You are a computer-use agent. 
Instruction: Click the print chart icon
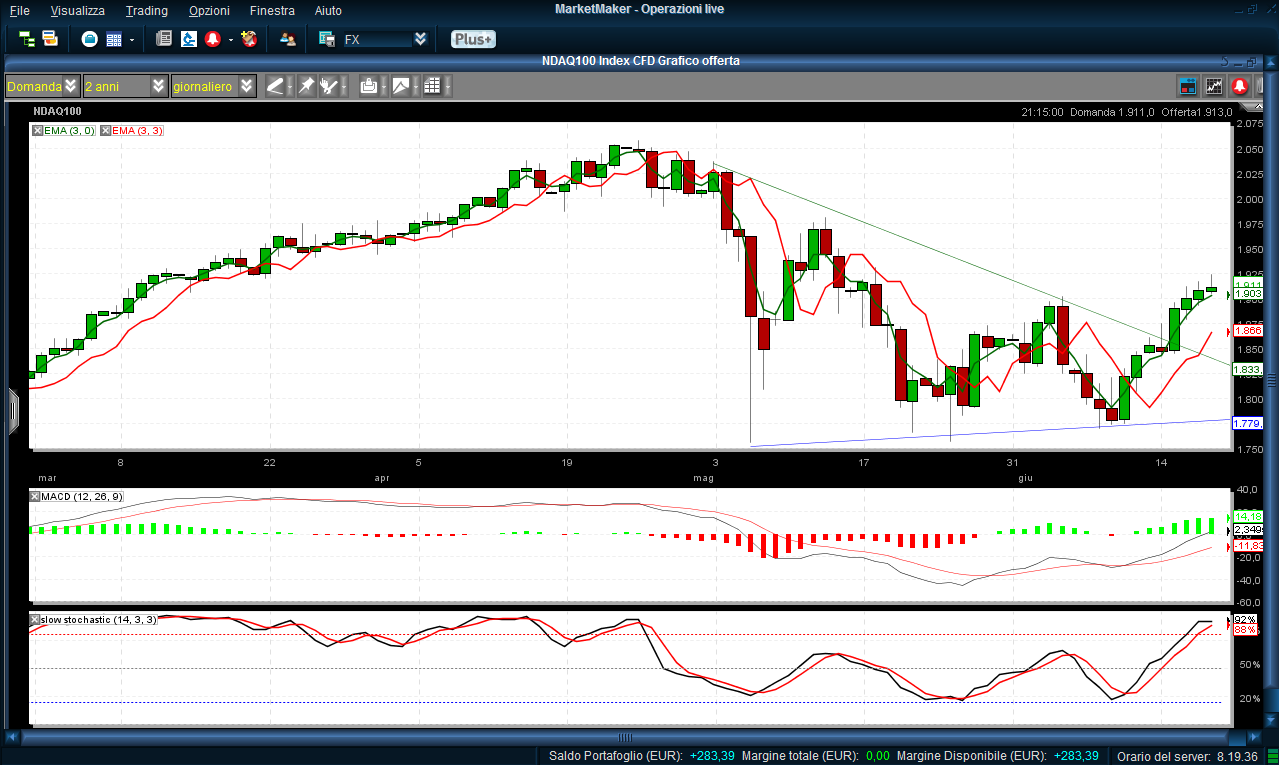(369, 87)
